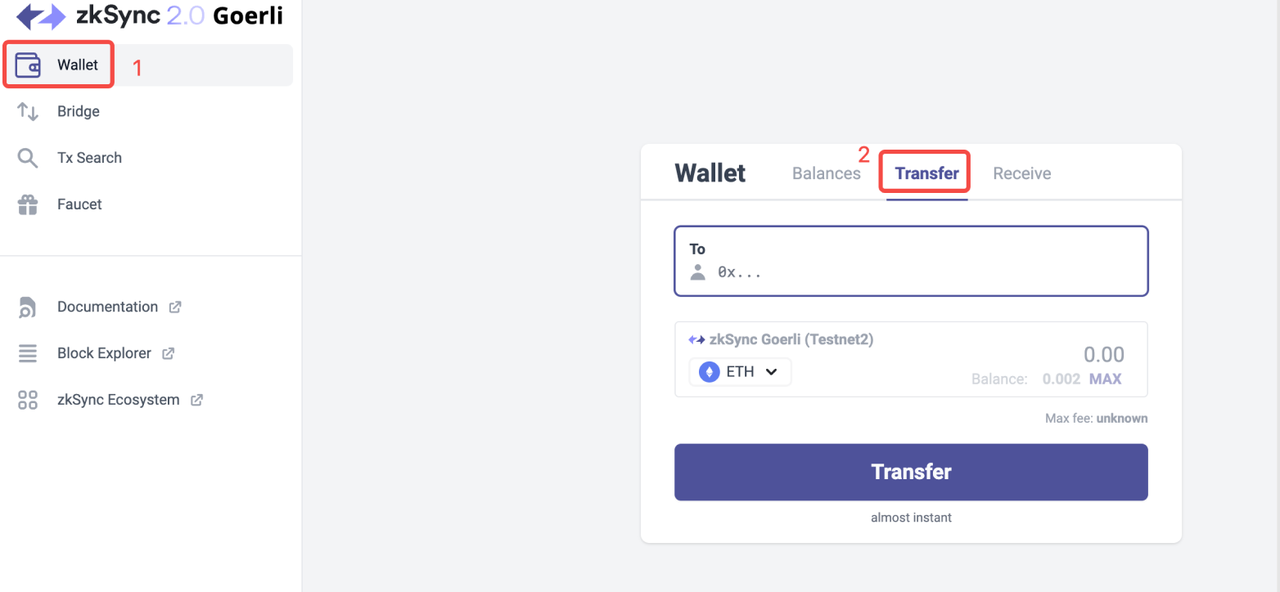Click external link icon beside Documentation
Image resolution: width=1280 pixels, height=592 pixels.
tap(175, 307)
